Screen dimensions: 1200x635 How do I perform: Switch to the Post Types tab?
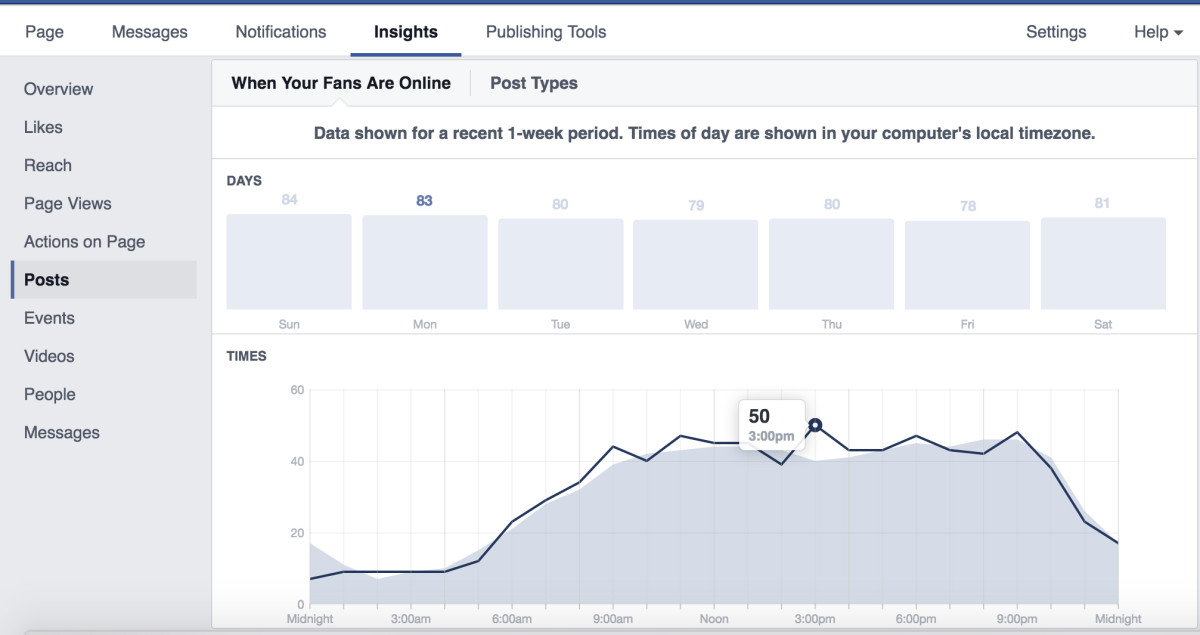(533, 83)
